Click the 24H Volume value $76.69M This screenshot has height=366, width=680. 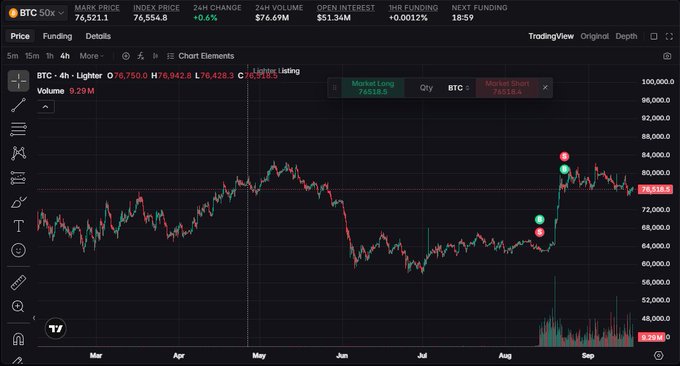[272, 18]
